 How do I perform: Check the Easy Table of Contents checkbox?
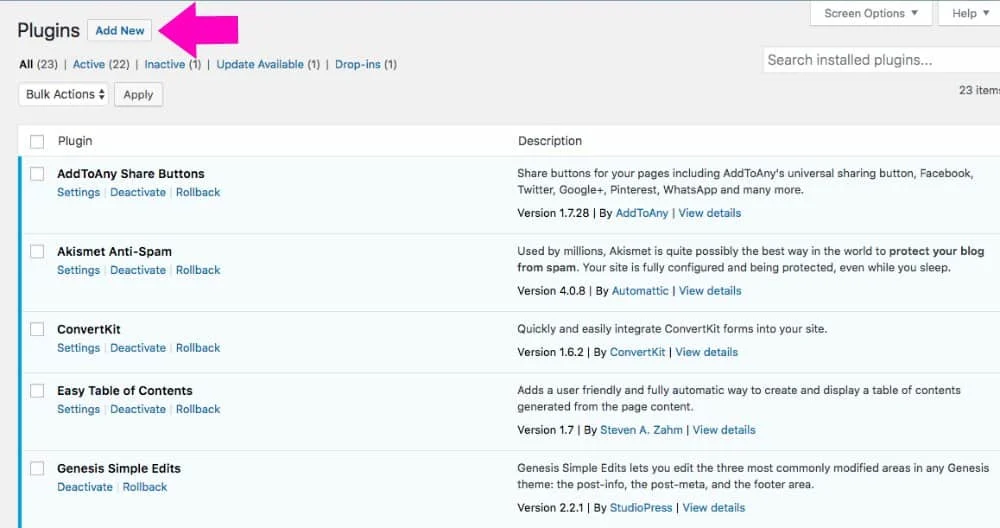coord(37,390)
